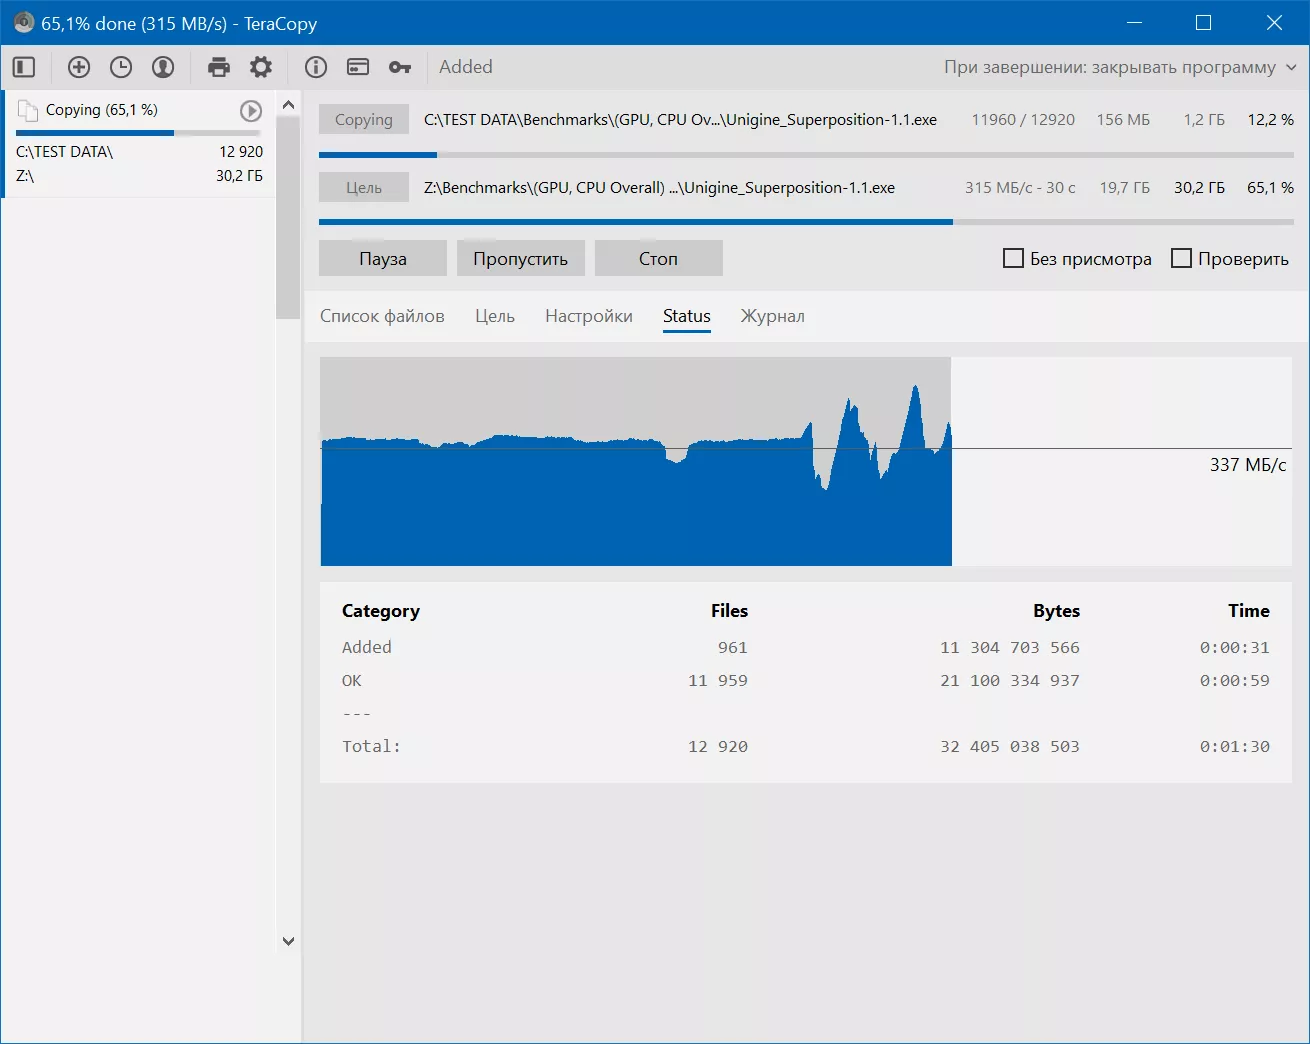
Task: Click the C:\TEST DATA\ source path
Action: 65,152
